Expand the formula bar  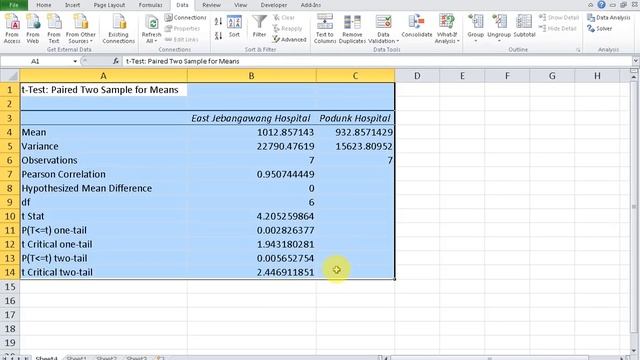[636, 61]
